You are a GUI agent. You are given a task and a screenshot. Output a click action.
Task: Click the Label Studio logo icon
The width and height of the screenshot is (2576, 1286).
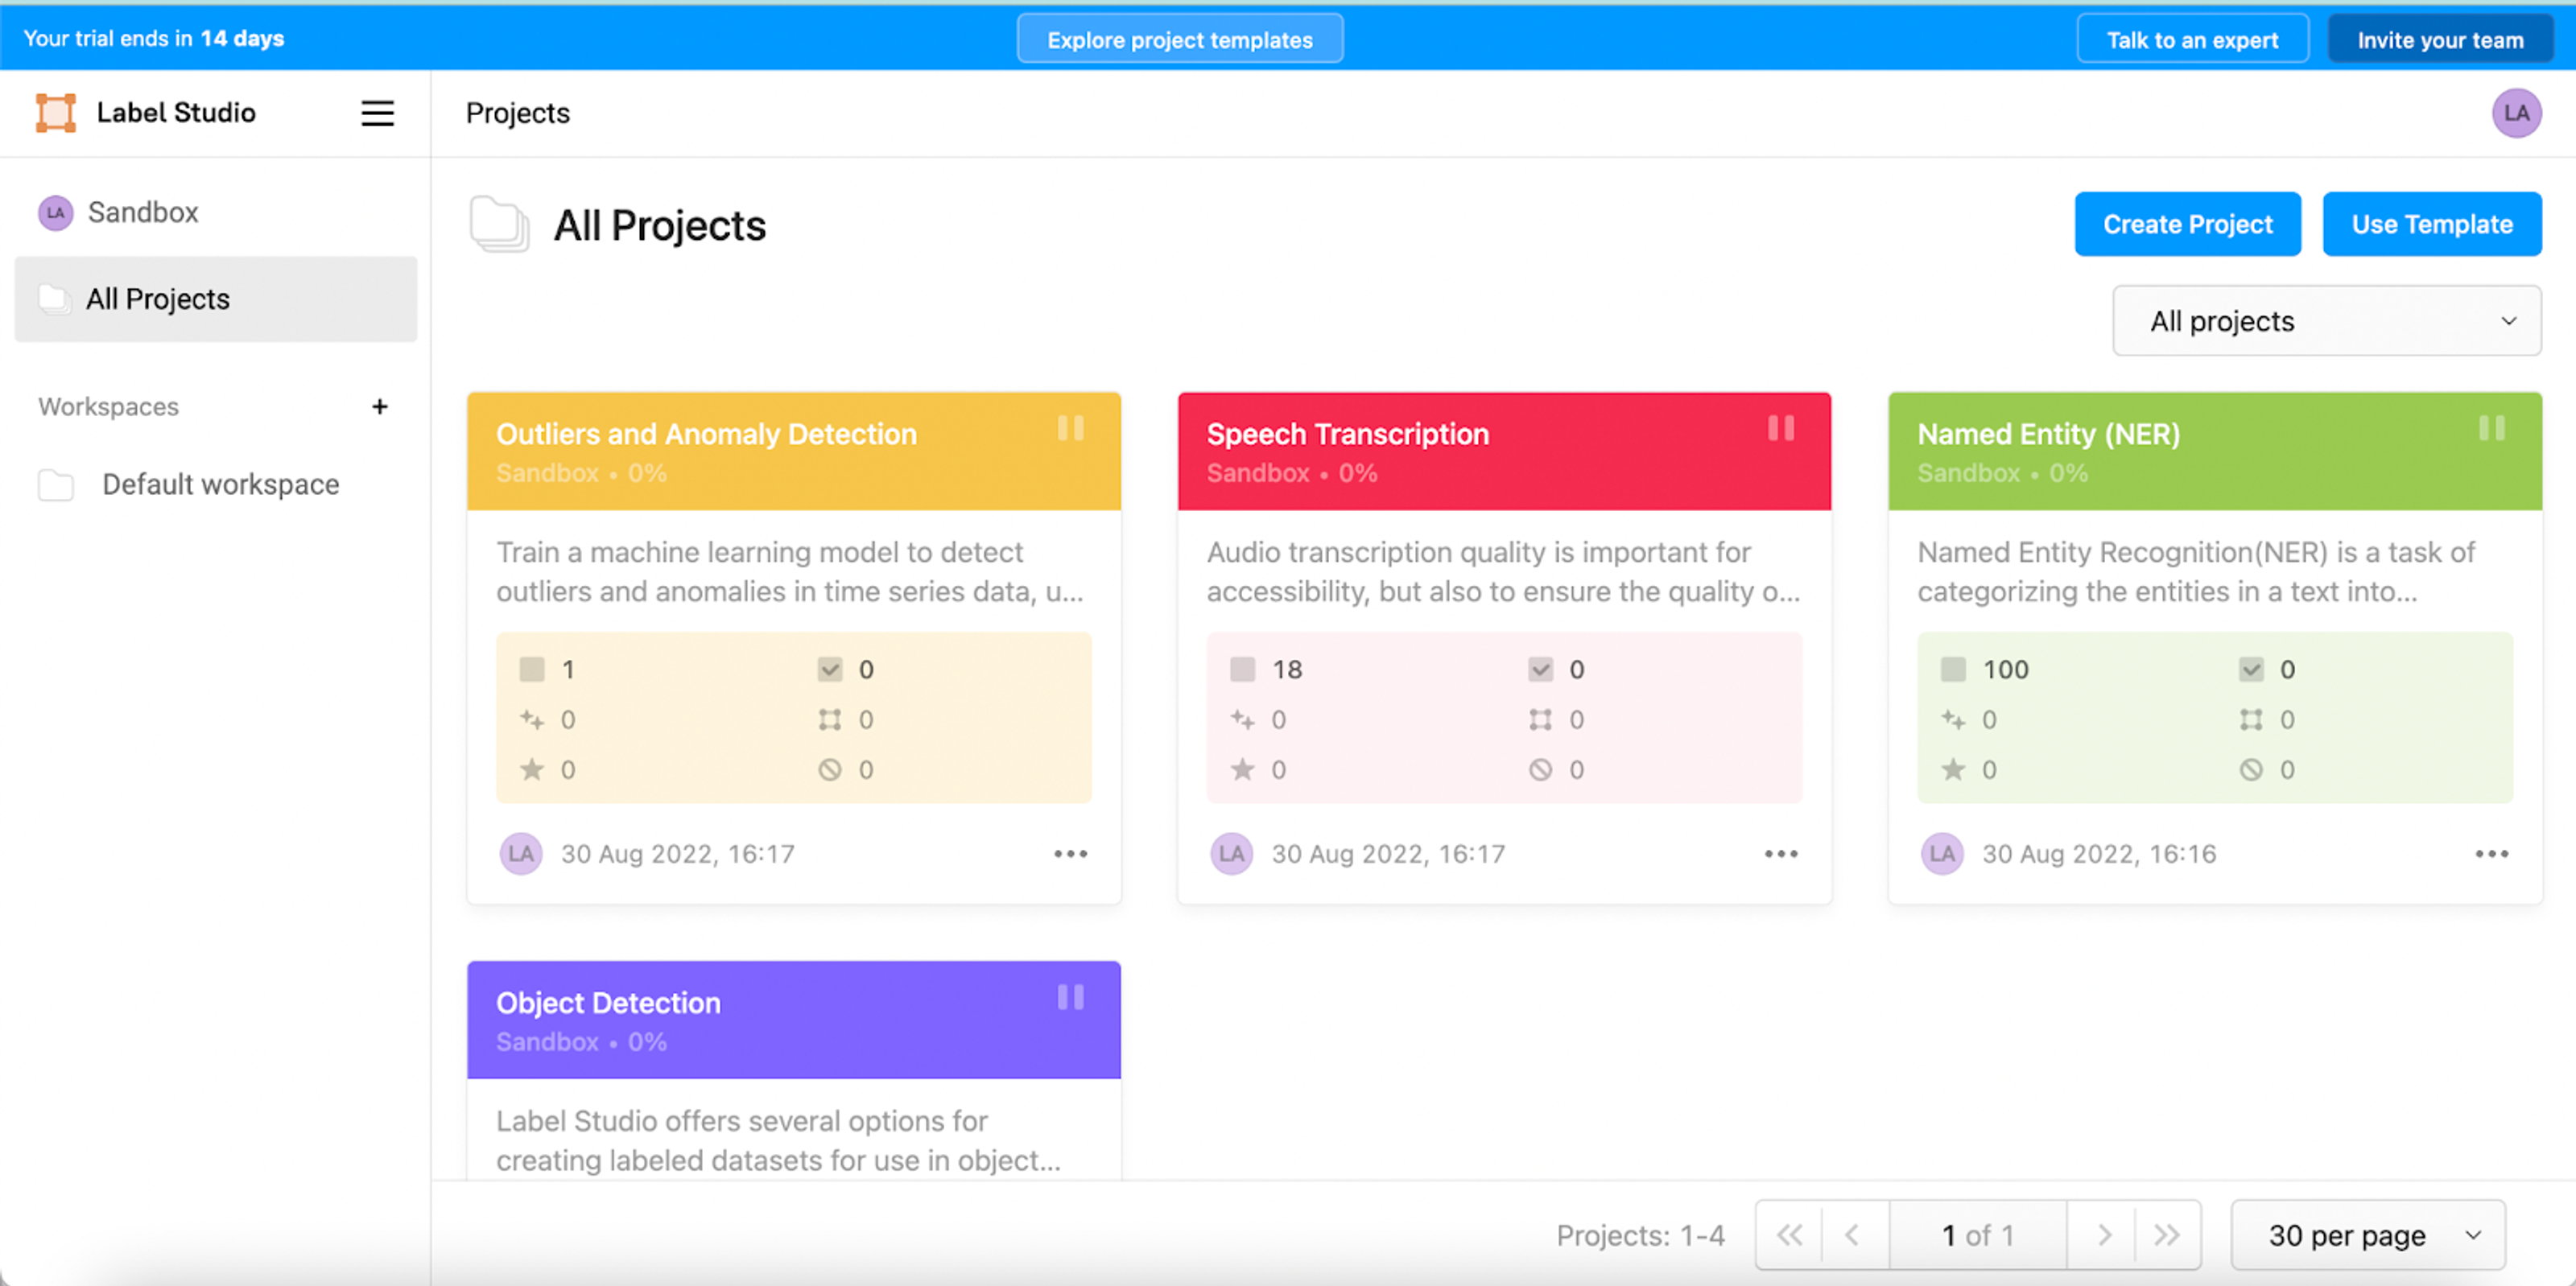(56, 113)
